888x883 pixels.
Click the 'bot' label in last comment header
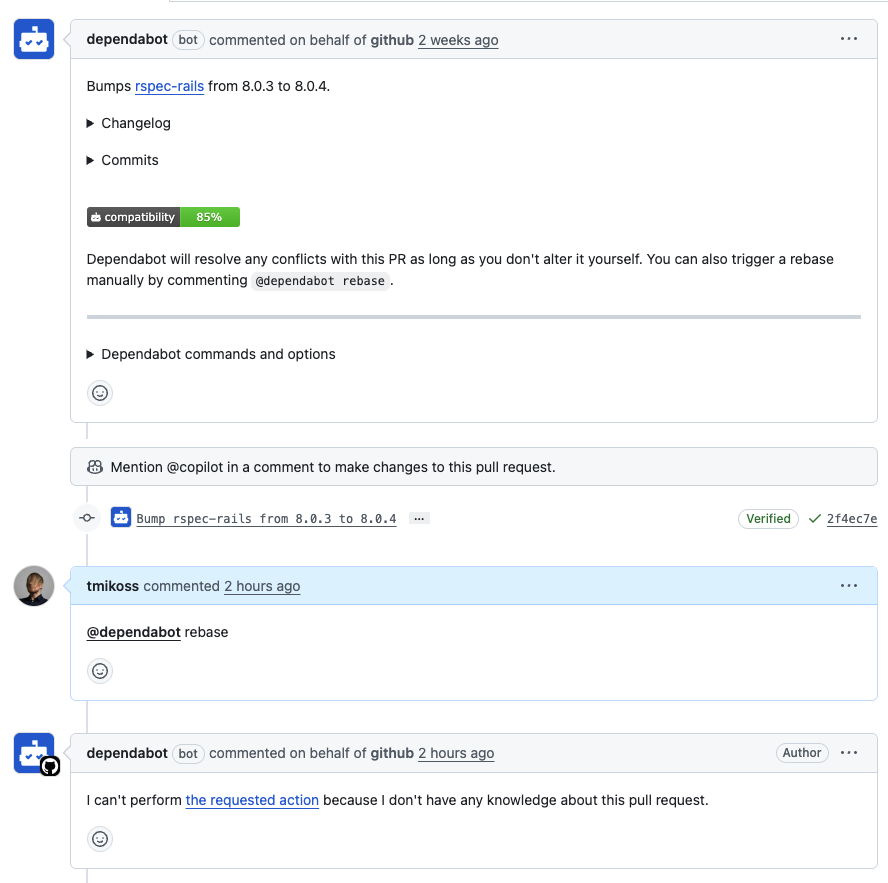(x=188, y=753)
